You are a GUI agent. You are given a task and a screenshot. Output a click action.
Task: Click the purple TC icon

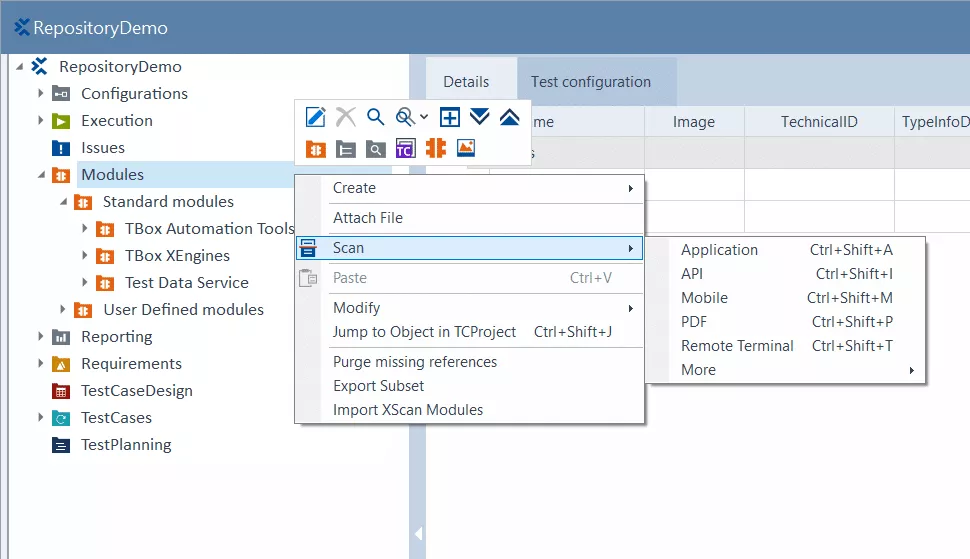coord(405,149)
